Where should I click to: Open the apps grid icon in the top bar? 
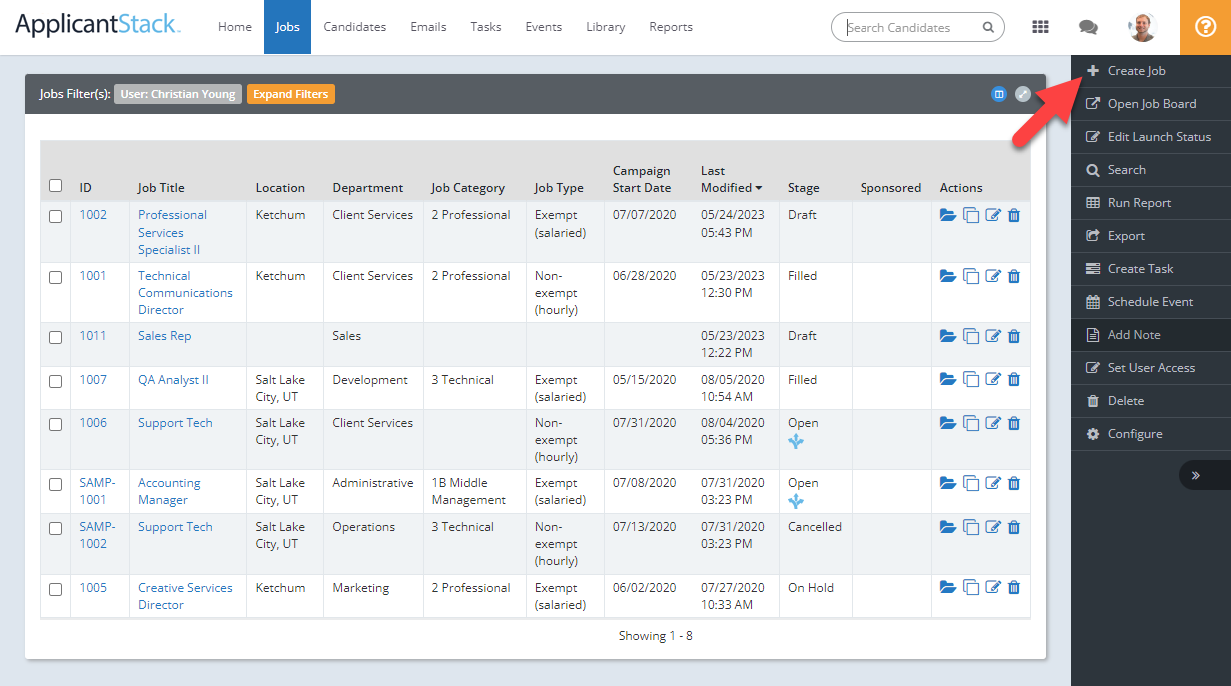(1040, 27)
